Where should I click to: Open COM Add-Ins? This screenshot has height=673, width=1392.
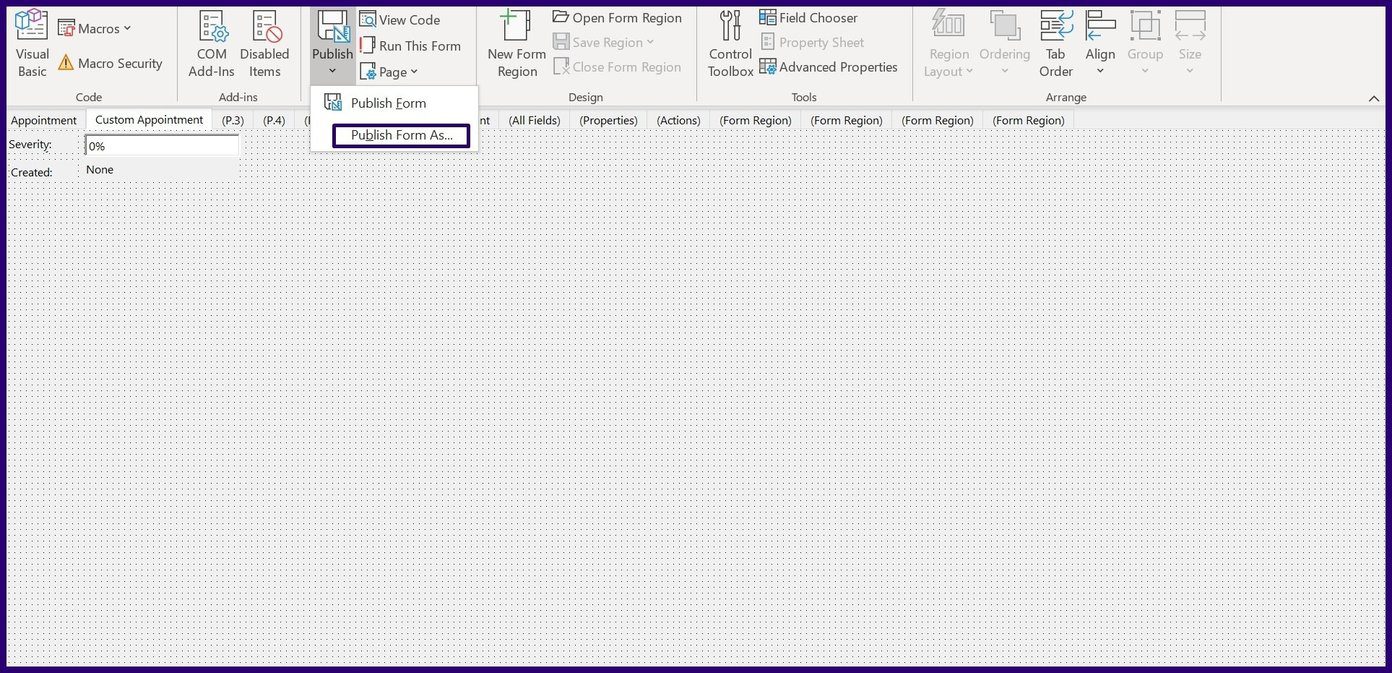(210, 44)
